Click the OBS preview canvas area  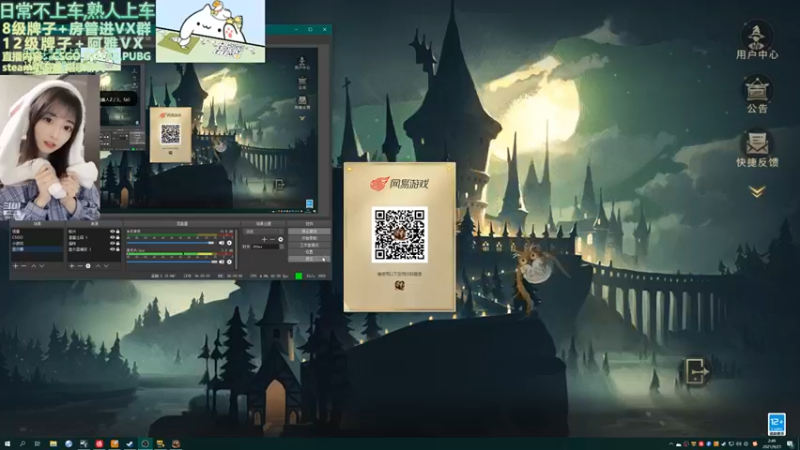pos(209,129)
